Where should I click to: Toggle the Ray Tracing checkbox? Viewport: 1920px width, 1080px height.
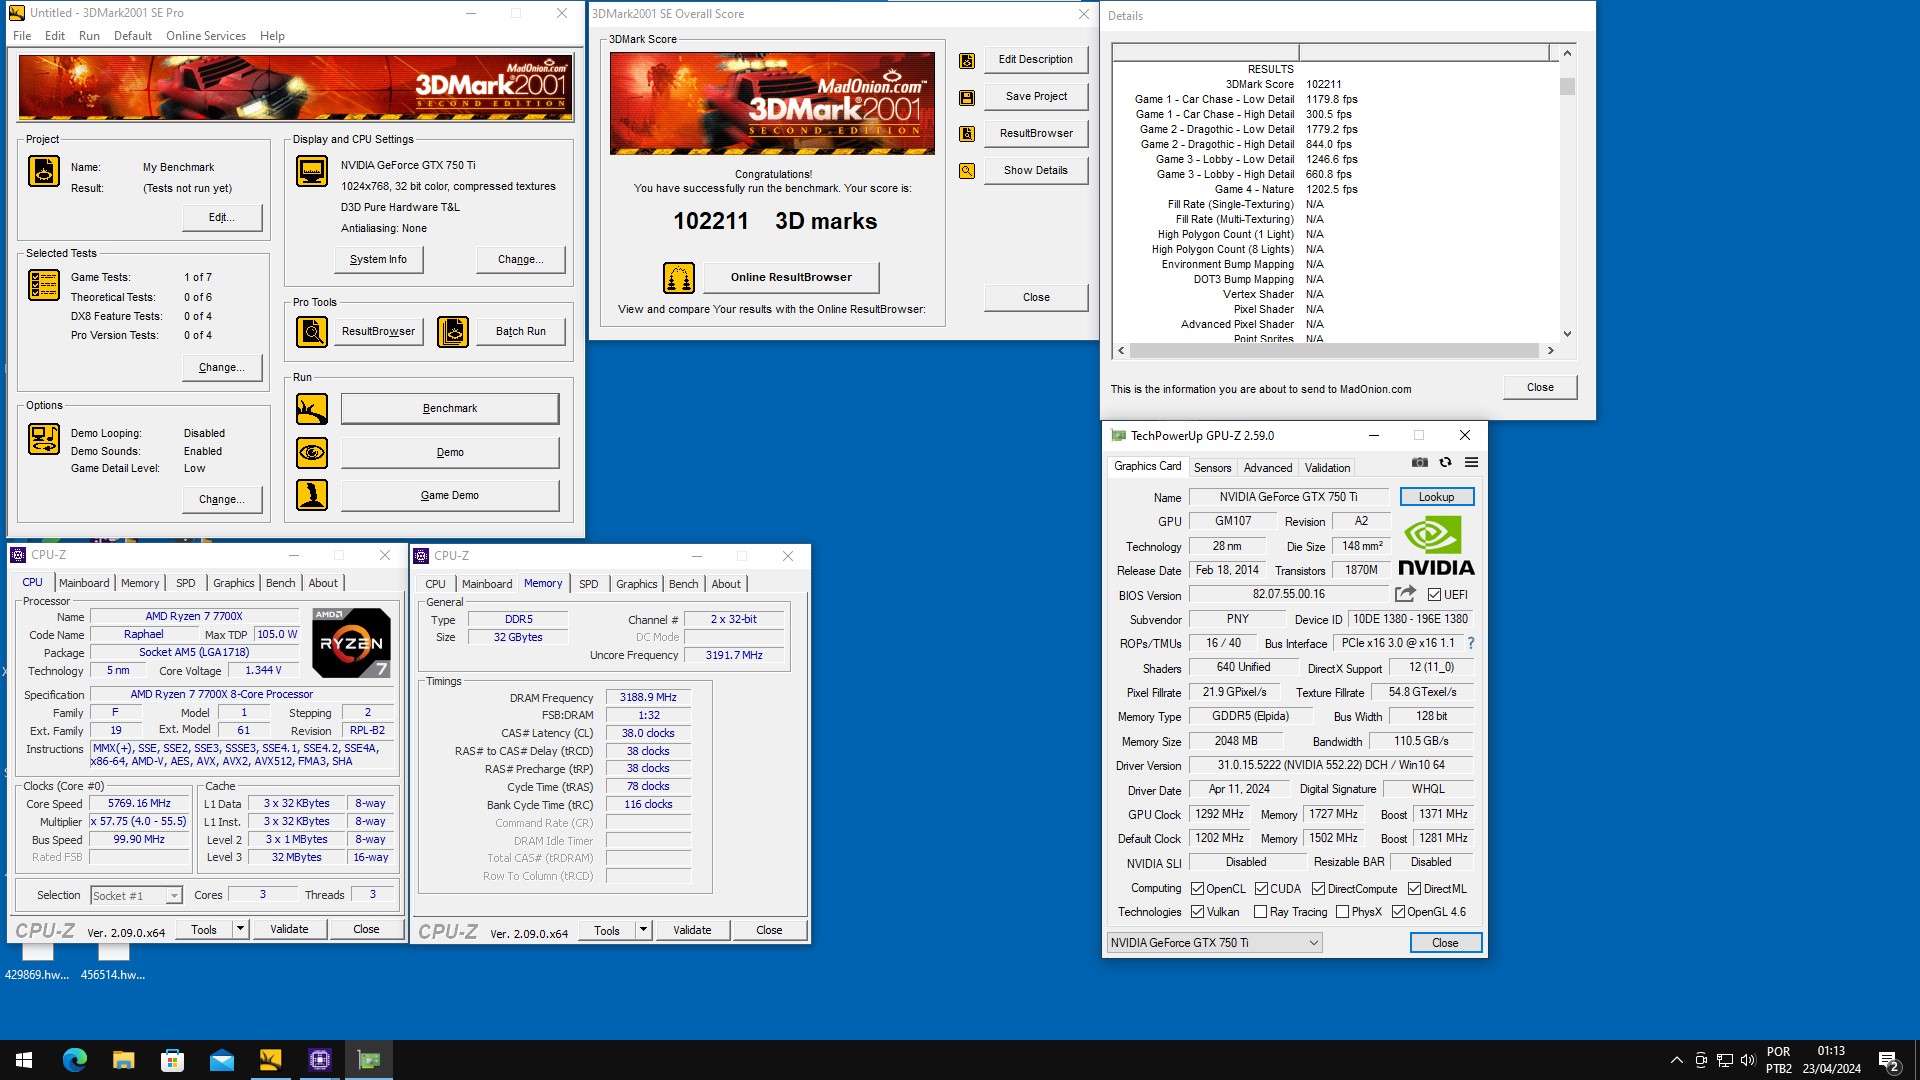pyautogui.click(x=1260, y=912)
